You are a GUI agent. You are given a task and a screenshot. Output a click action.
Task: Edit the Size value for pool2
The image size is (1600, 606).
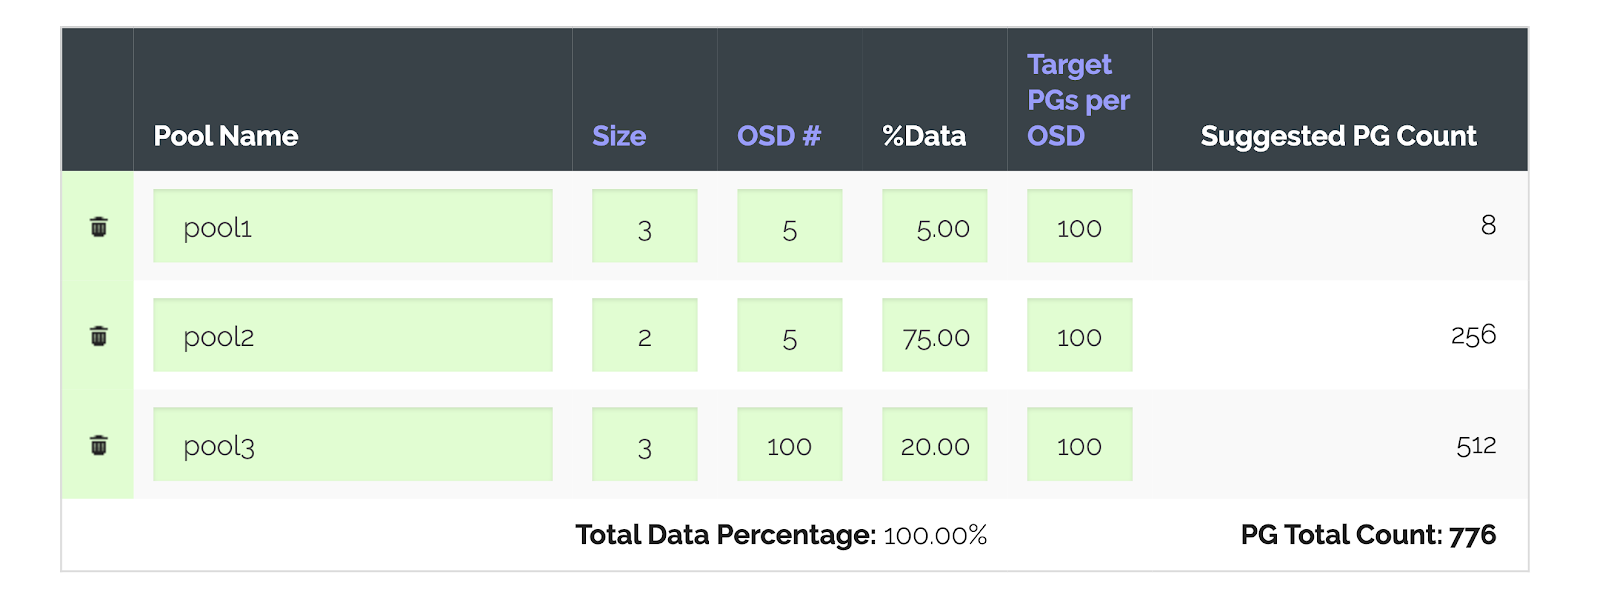pos(644,336)
